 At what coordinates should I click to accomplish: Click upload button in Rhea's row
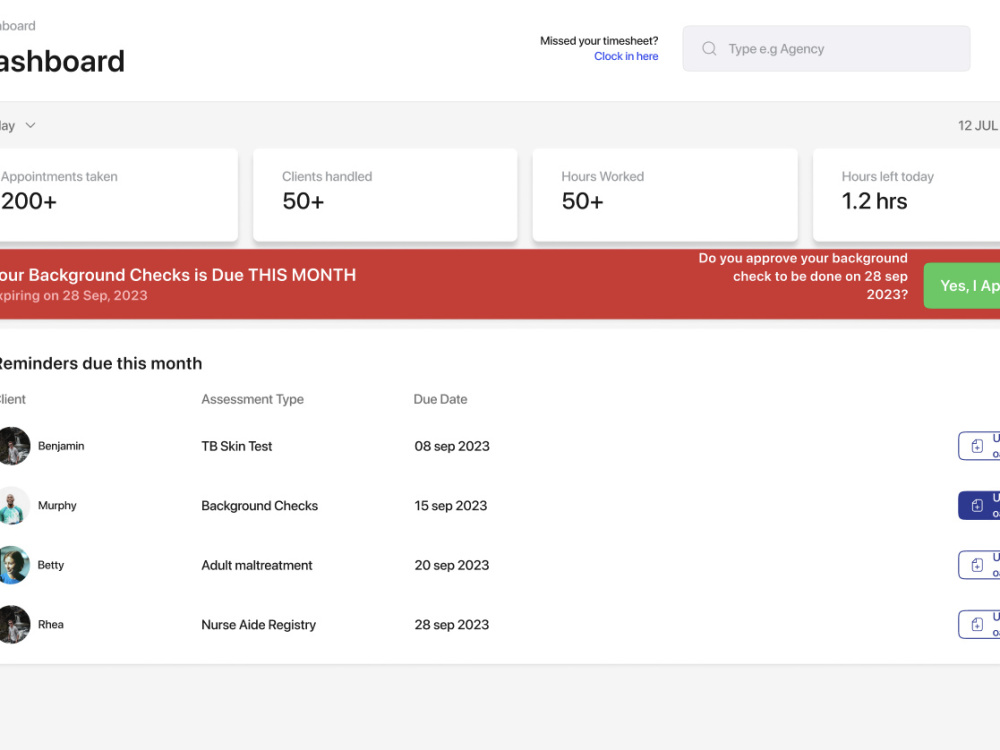979,624
